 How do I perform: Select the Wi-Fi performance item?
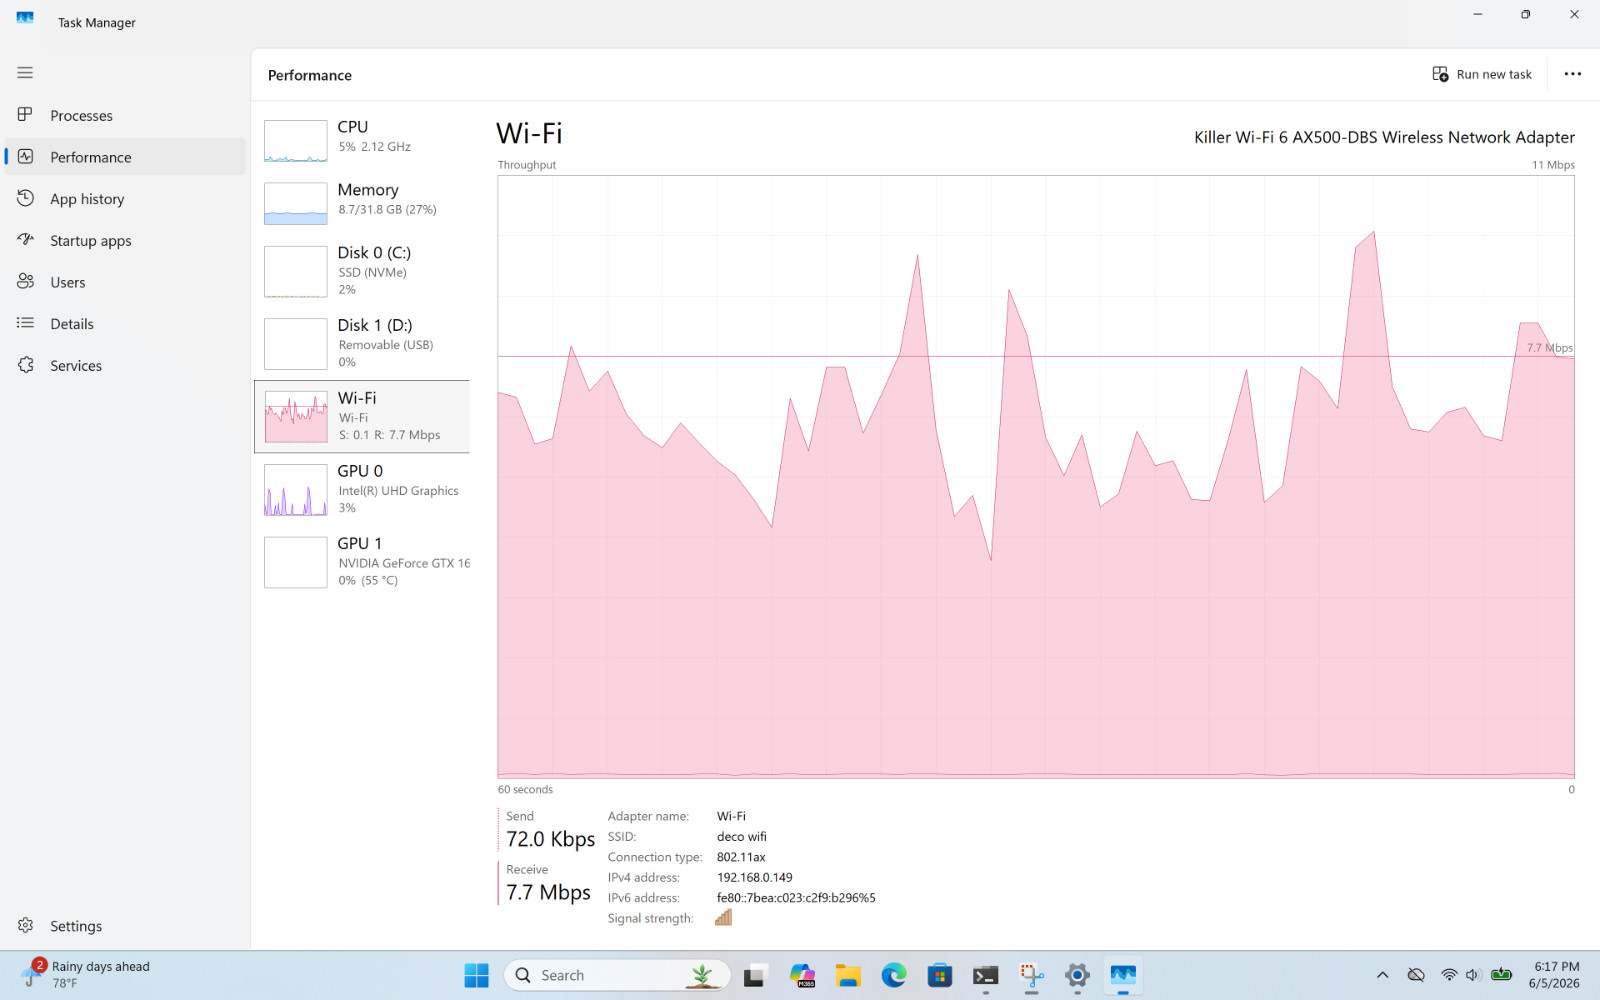pos(362,416)
